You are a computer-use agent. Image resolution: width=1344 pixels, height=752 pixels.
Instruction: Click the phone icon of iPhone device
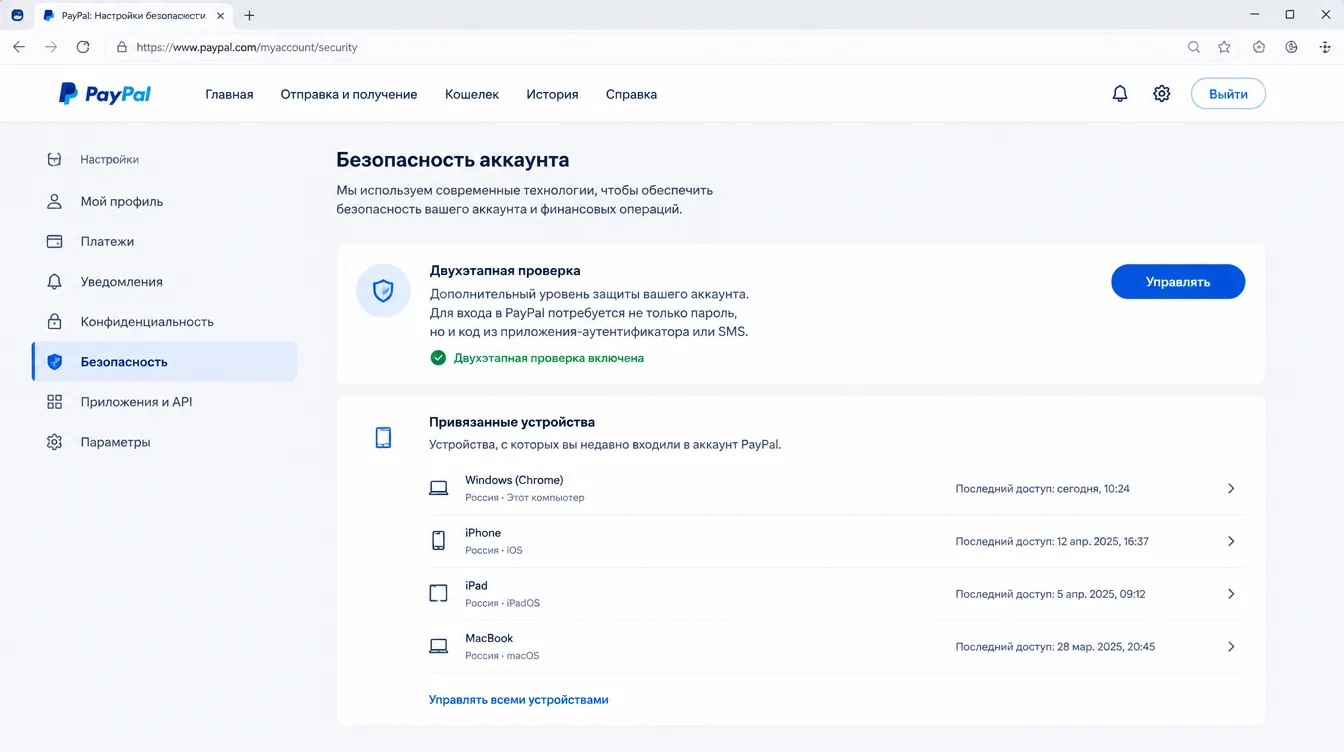point(438,541)
